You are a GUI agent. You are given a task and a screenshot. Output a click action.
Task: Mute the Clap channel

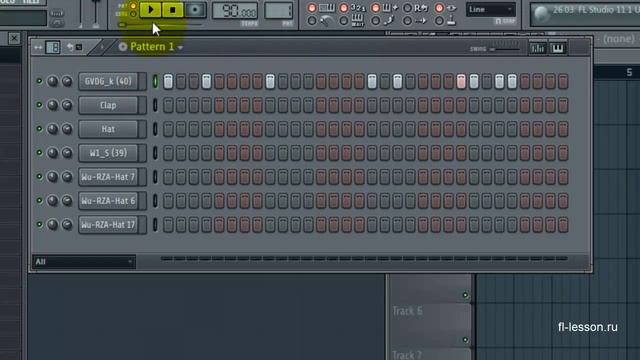click(39, 105)
